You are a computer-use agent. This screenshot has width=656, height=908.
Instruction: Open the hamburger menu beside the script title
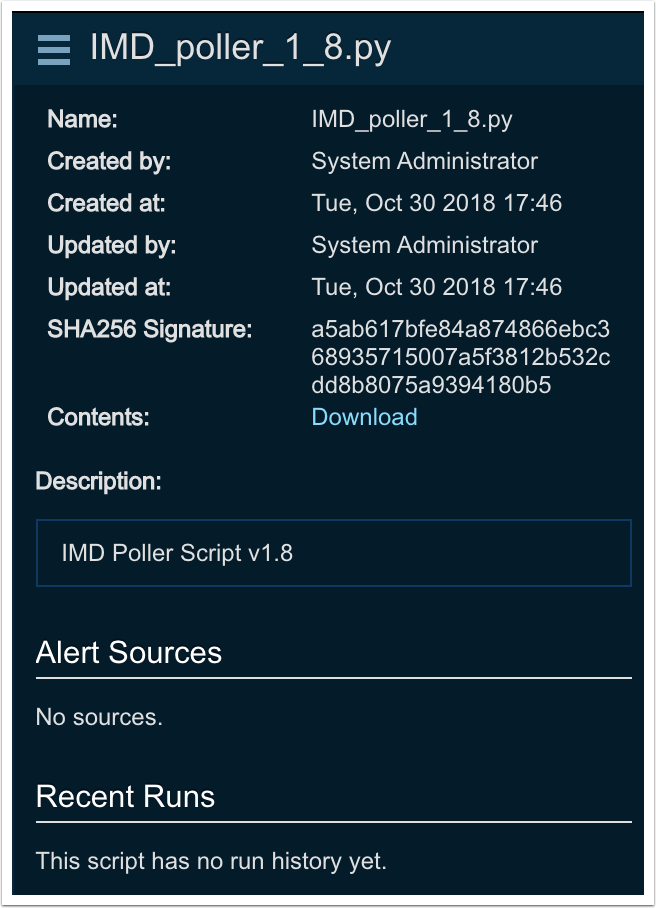tap(54, 49)
